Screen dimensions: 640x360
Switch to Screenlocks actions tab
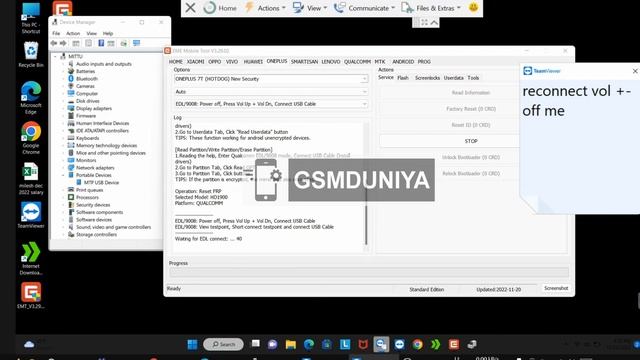point(427,78)
